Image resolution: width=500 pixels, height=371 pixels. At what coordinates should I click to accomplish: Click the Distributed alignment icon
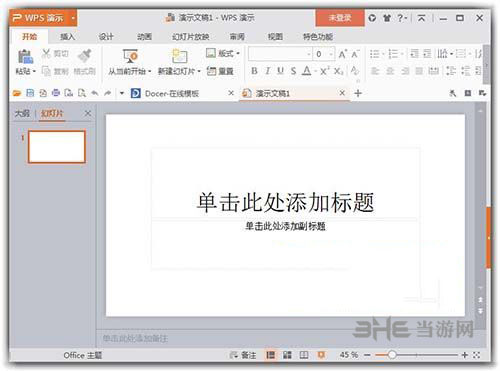(x=433, y=71)
